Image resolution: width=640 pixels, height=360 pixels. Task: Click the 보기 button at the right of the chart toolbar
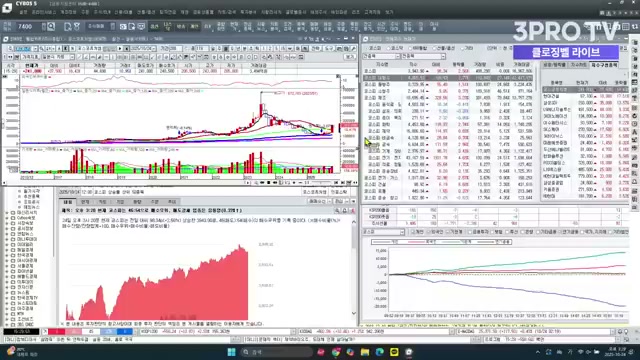click(x=350, y=57)
